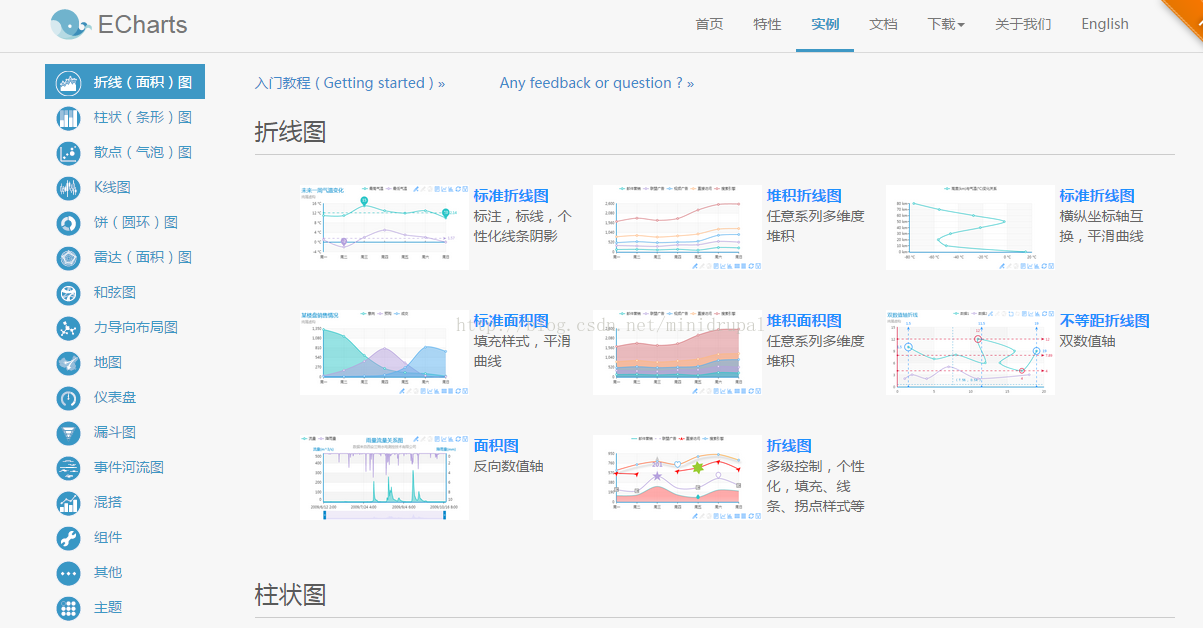1203x628 pixels.
Task: Open the 关于我们 navigation item
Action: [x=1023, y=24]
